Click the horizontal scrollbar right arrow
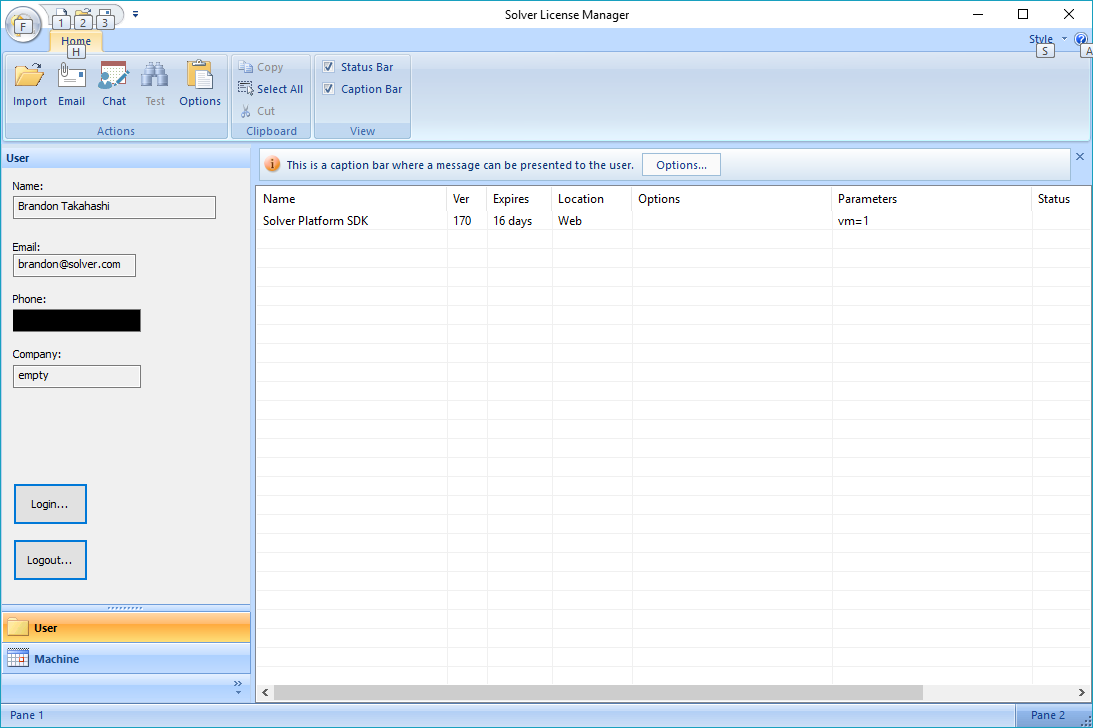Viewport: 1093px width, 728px height. (1082, 692)
